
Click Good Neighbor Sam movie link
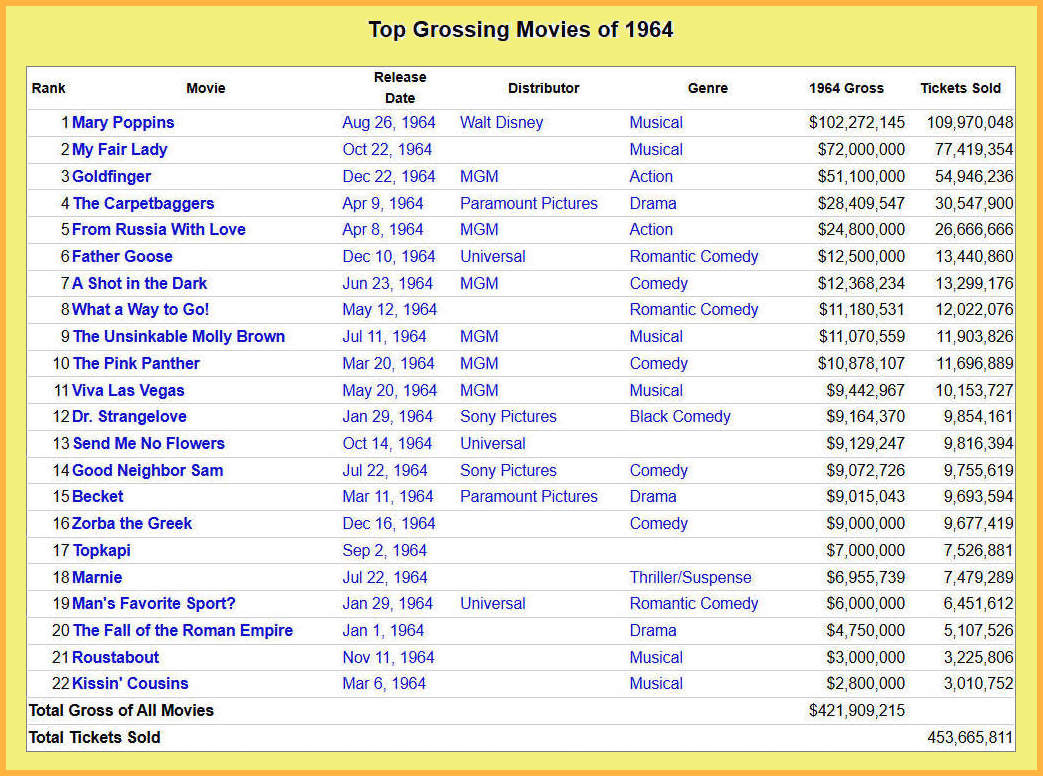point(148,471)
